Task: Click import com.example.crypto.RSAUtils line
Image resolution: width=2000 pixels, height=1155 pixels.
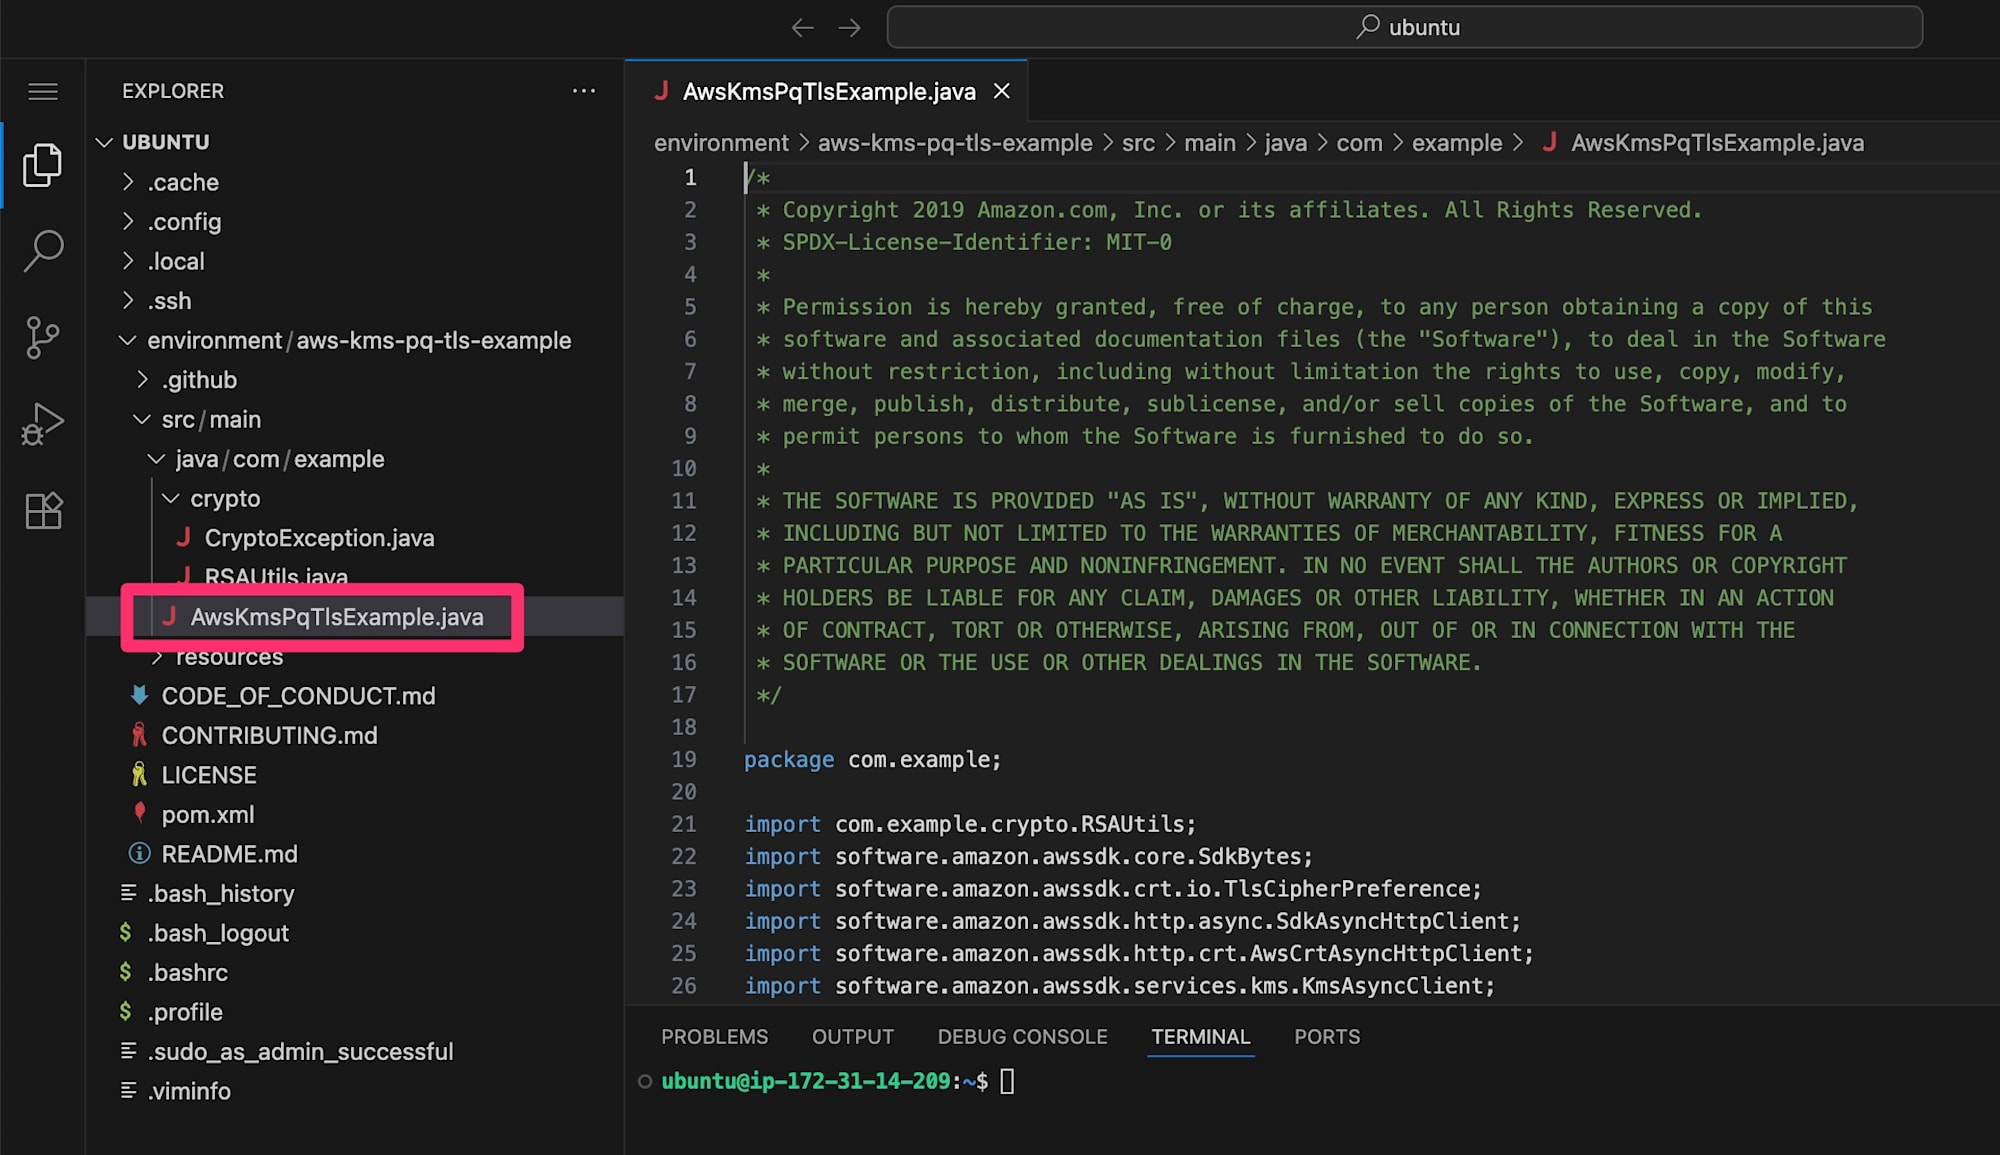Action: tap(970, 824)
